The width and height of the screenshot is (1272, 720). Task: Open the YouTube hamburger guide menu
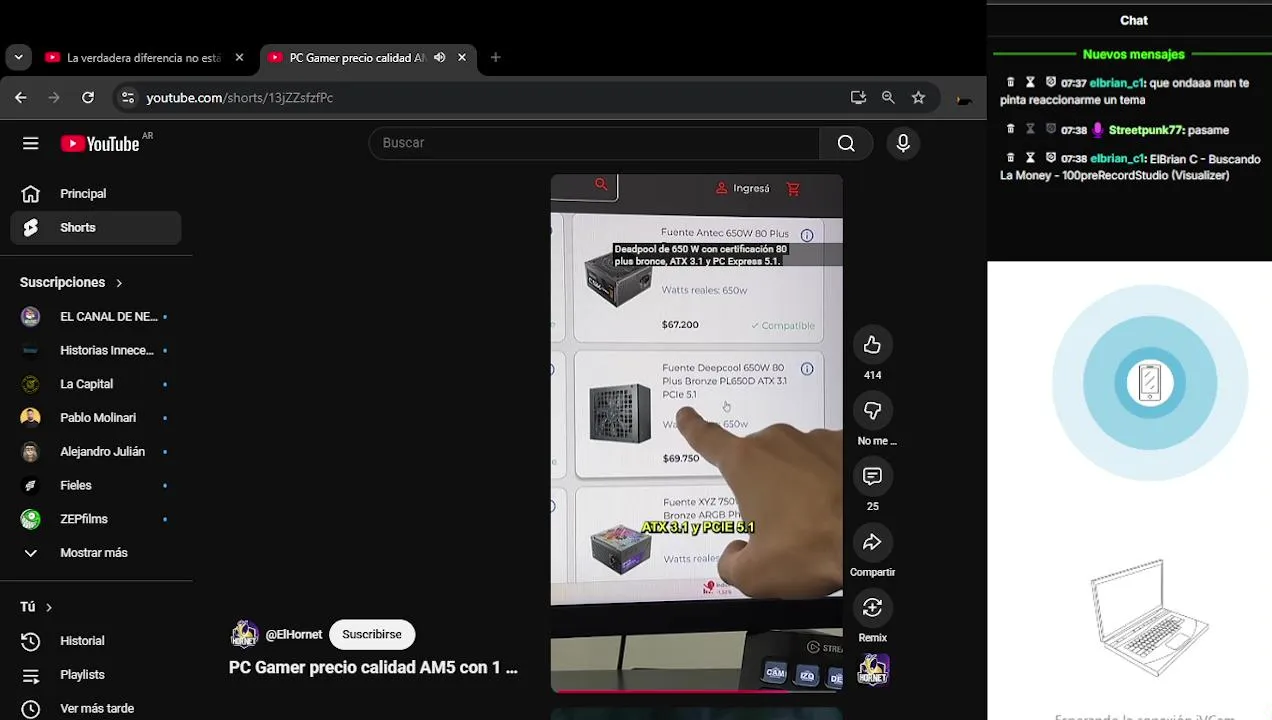[30, 143]
